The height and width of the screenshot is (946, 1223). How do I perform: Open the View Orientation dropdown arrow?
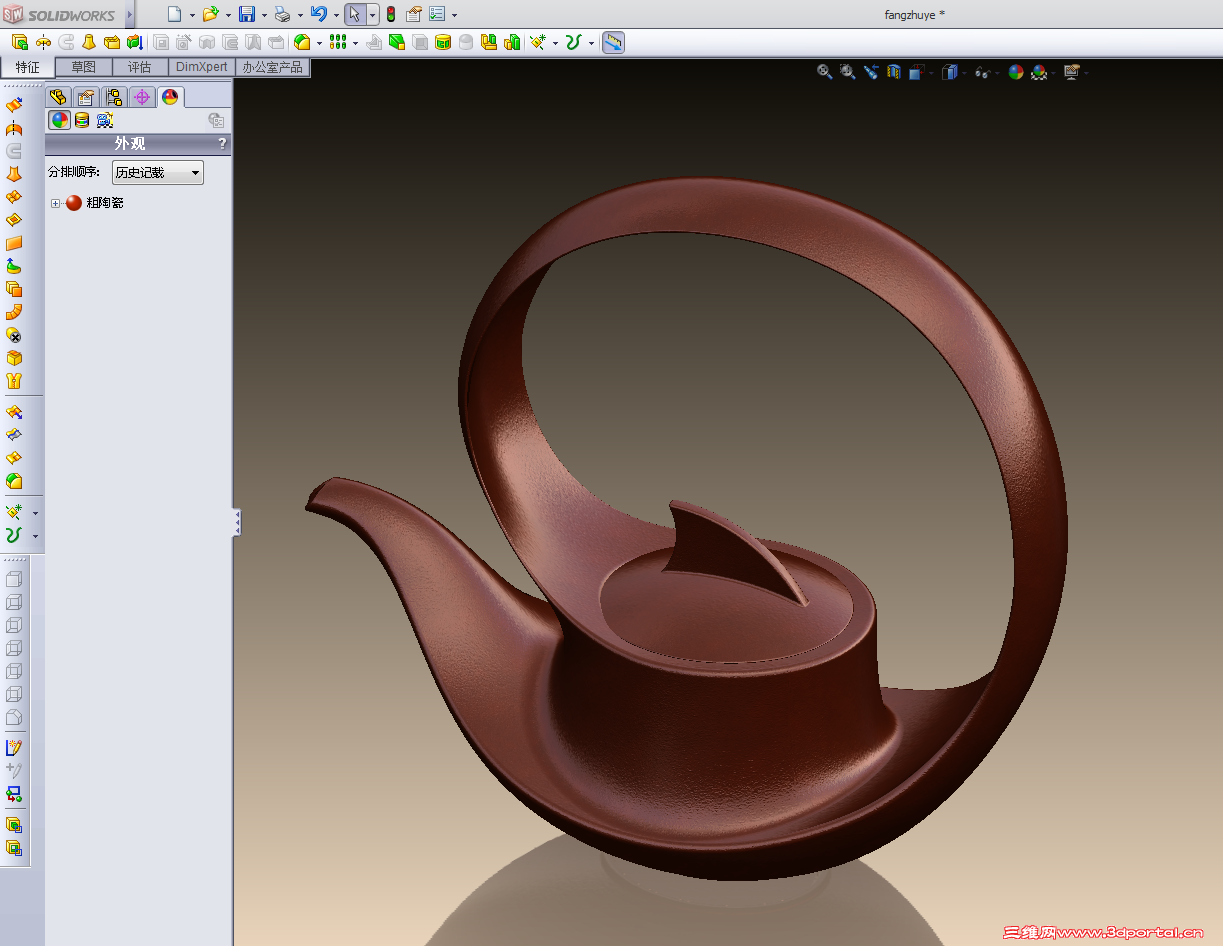pyautogui.click(x=932, y=72)
